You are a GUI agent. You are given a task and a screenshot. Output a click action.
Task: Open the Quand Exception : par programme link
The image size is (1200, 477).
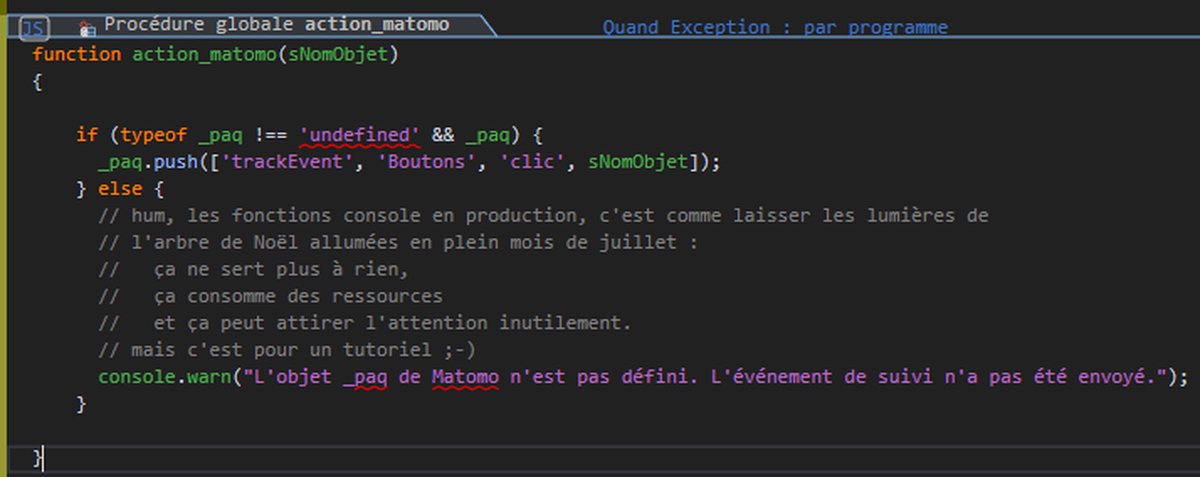[774, 27]
